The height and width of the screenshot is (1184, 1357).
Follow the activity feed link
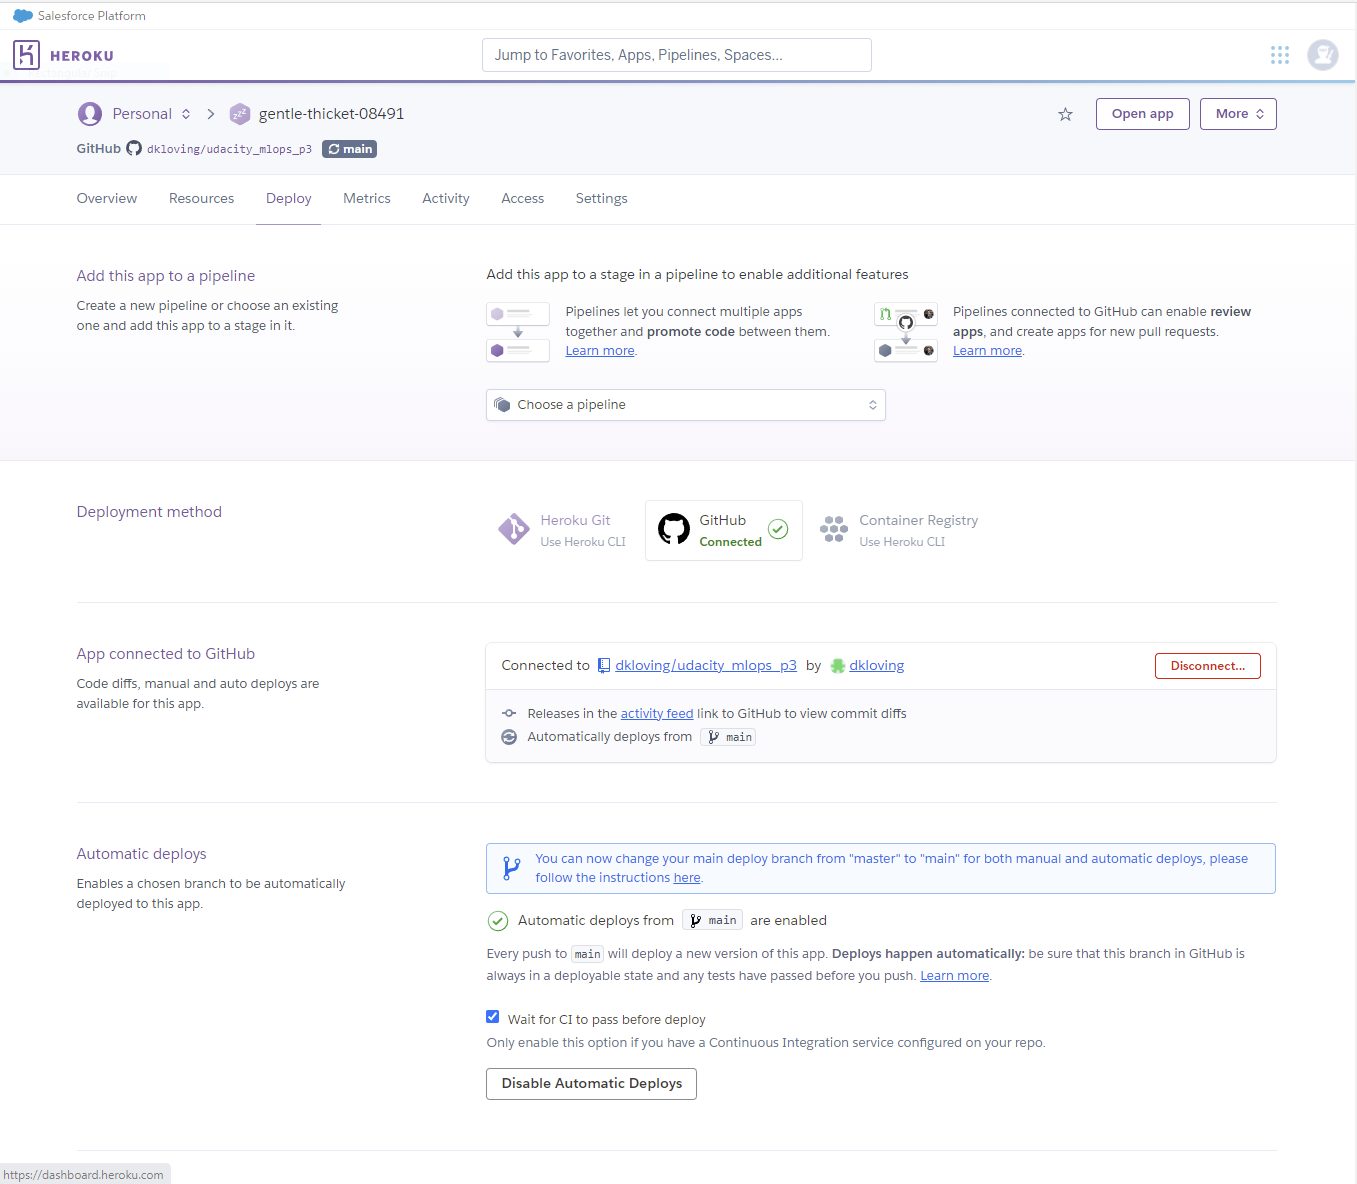click(x=657, y=714)
